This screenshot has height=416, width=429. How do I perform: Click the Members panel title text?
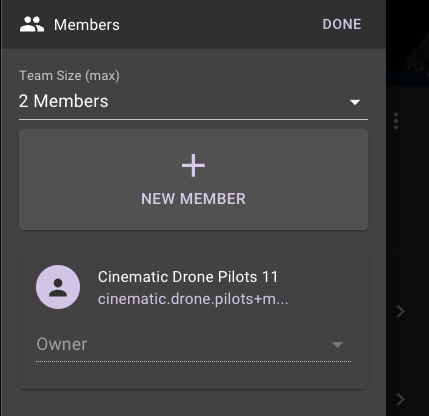[87, 25]
